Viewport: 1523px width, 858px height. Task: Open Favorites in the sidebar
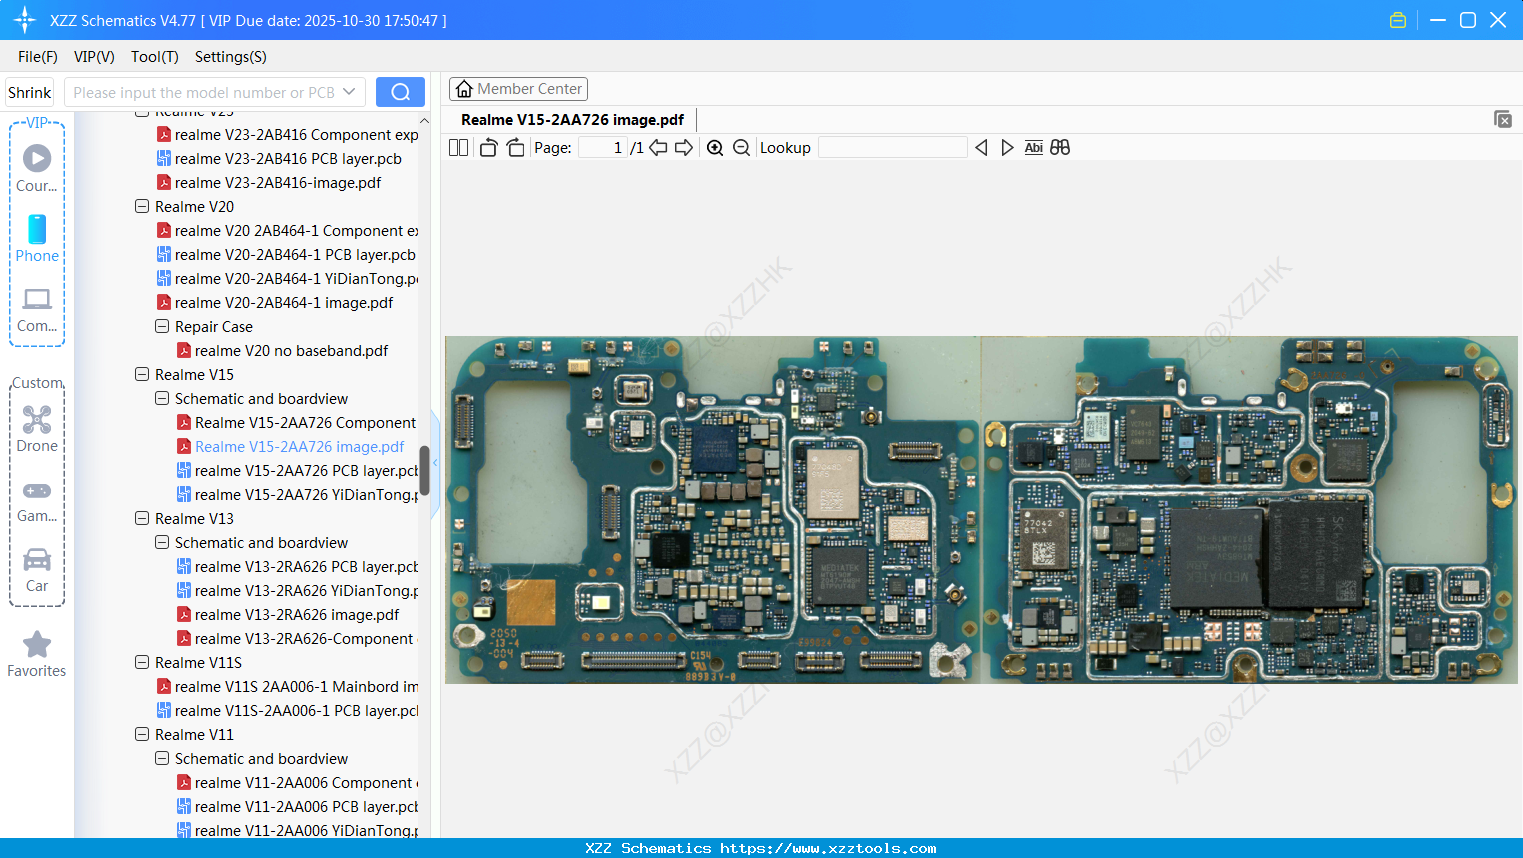click(37, 654)
